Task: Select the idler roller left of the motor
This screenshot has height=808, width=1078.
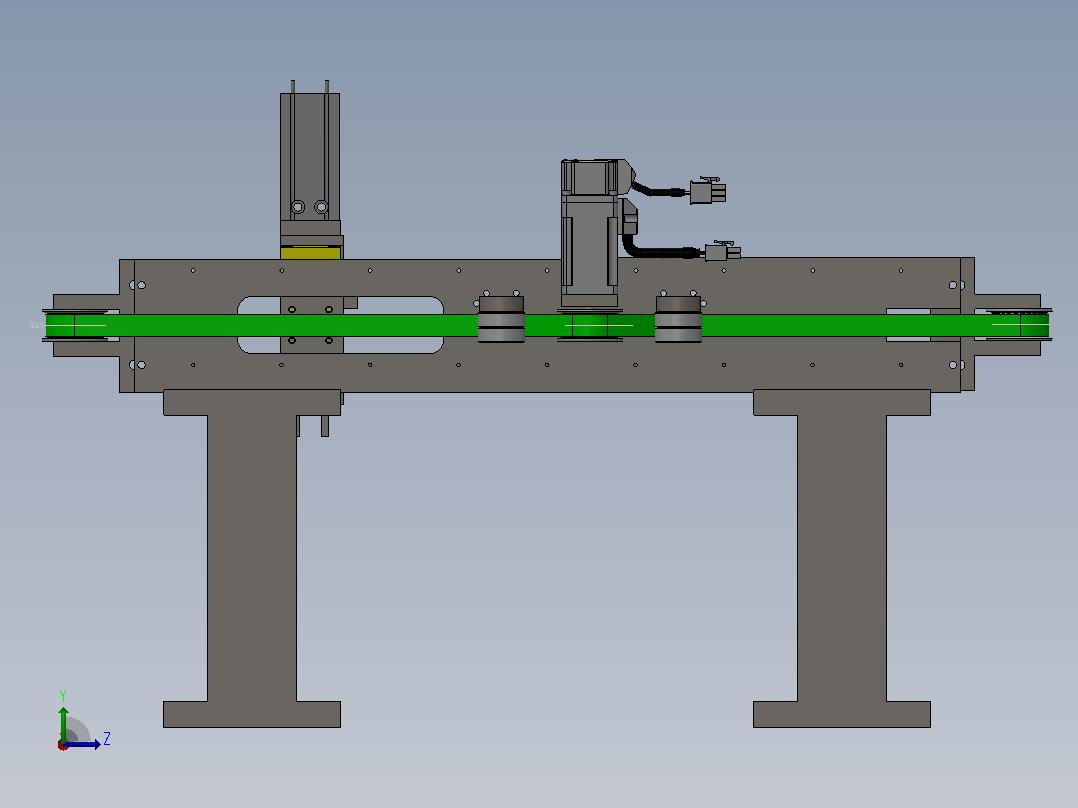Action: pyautogui.click(x=501, y=319)
